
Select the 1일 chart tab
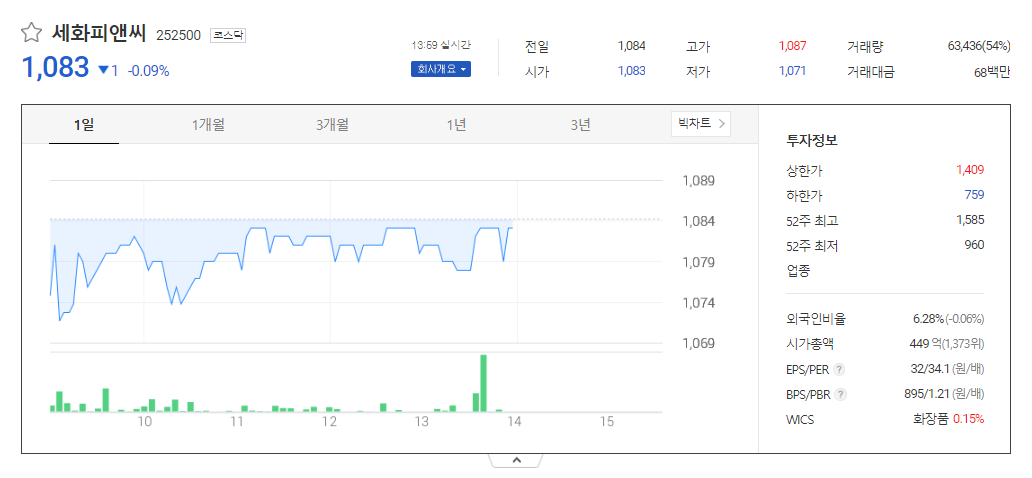[84, 124]
